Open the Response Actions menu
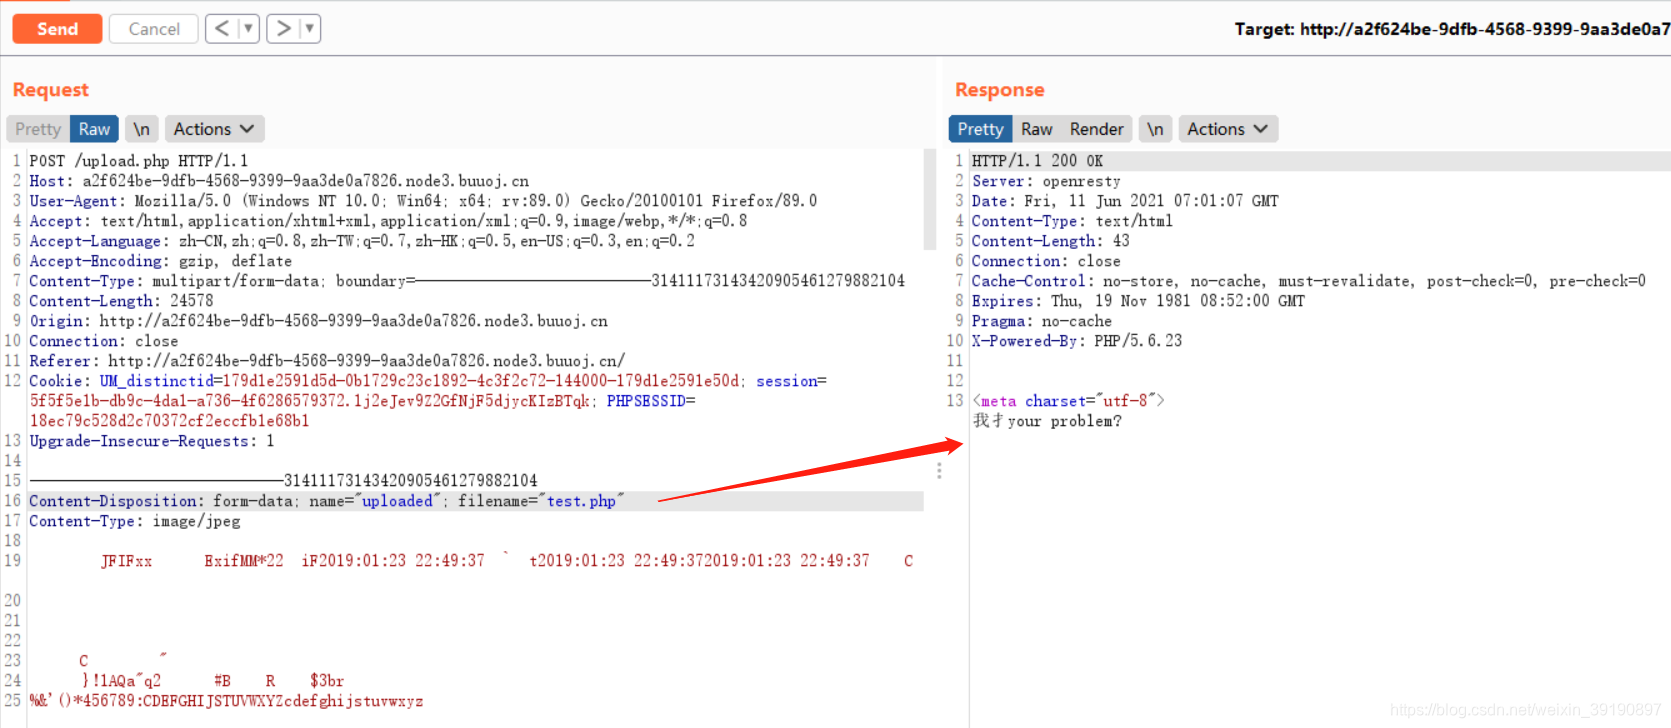 click(x=1228, y=129)
